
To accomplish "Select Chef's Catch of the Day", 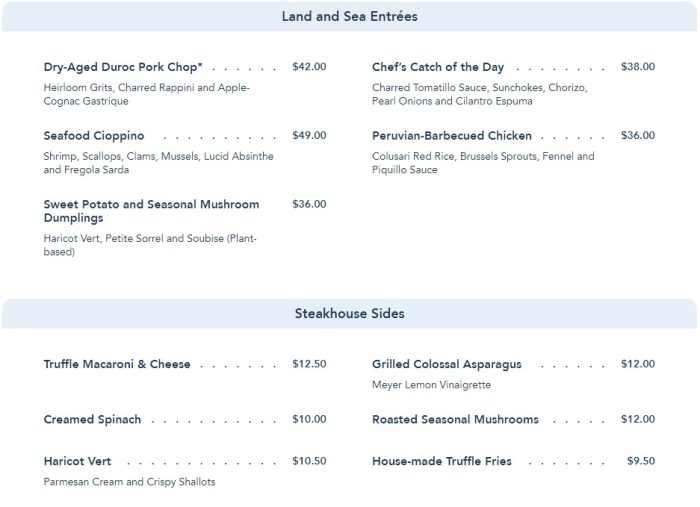I will 438,67.
